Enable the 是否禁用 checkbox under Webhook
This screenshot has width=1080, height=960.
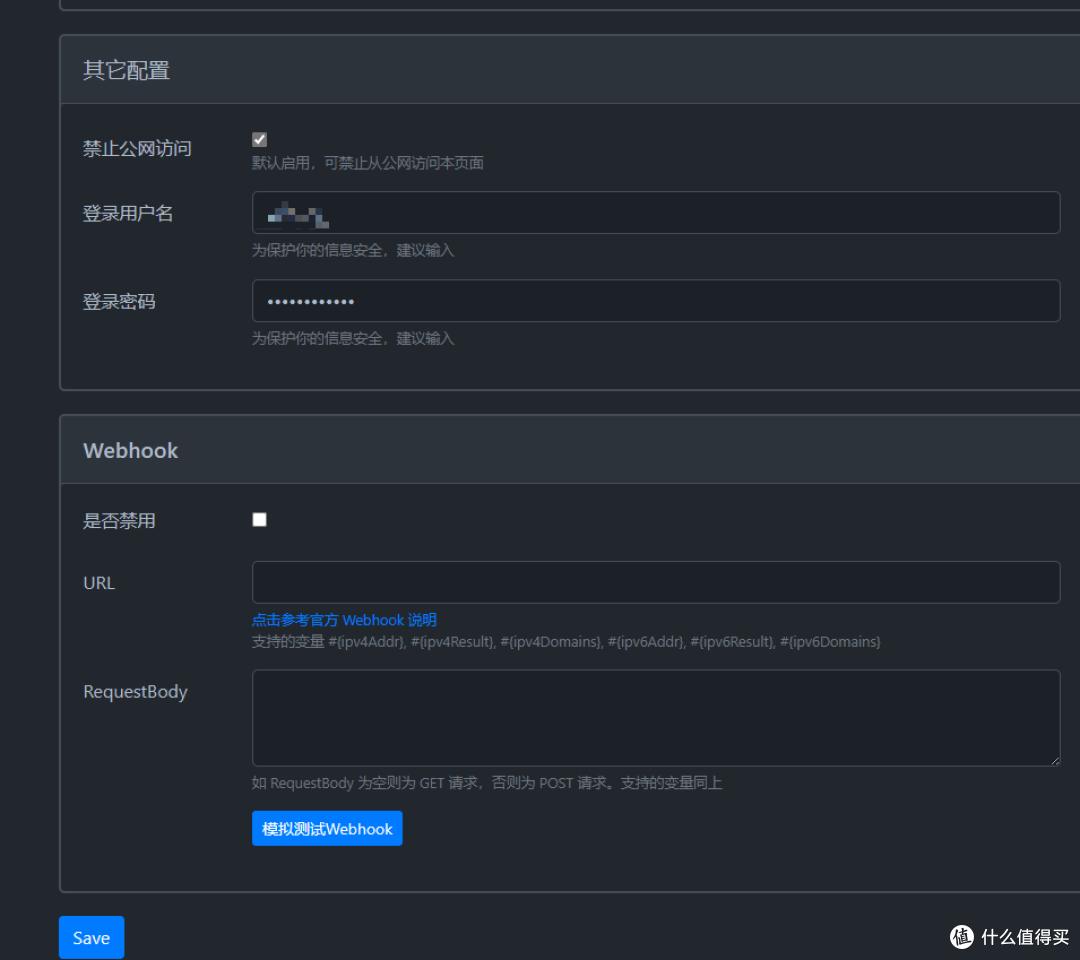259,519
